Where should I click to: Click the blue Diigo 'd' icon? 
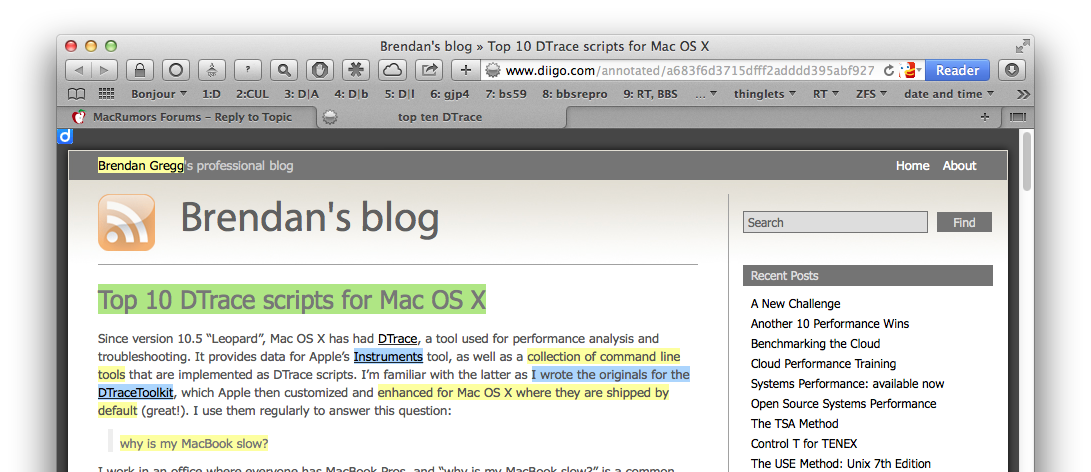coord(65,136)
